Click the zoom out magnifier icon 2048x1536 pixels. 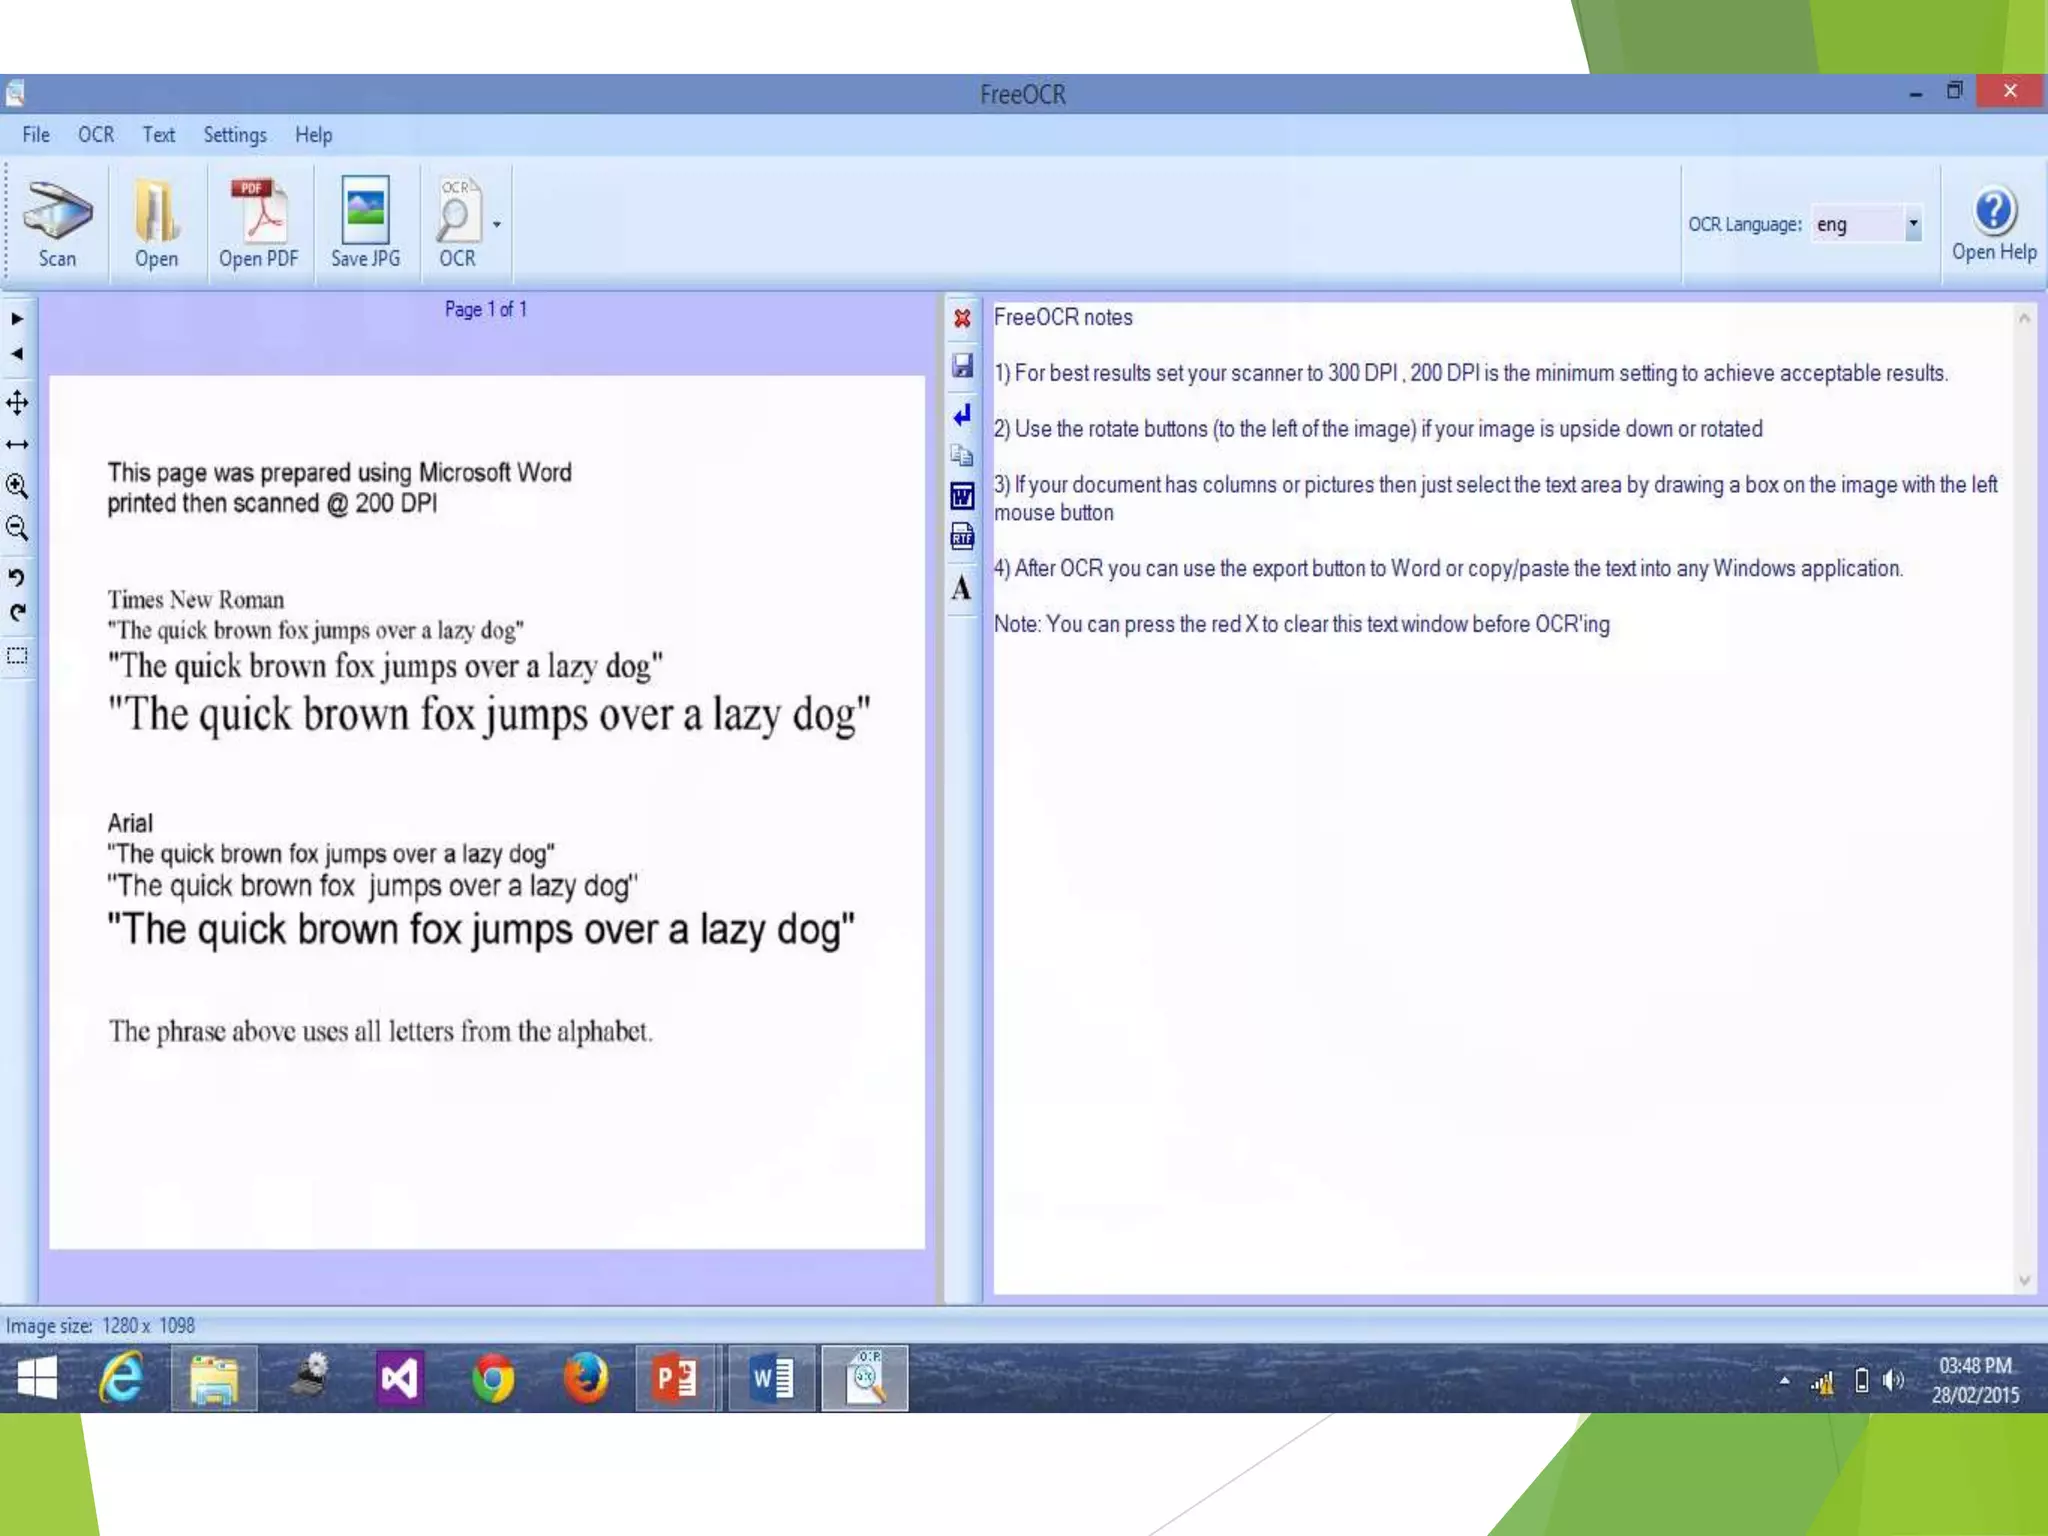click(17, 528)
